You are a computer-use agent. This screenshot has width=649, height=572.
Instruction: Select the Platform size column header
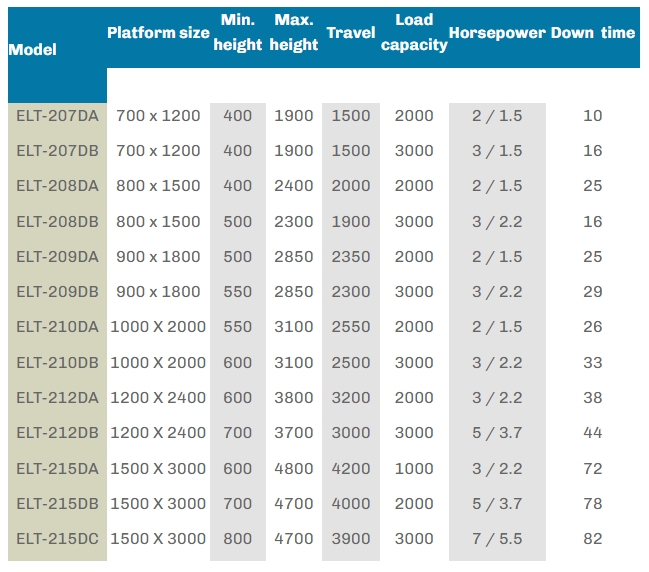pos(158,32)
